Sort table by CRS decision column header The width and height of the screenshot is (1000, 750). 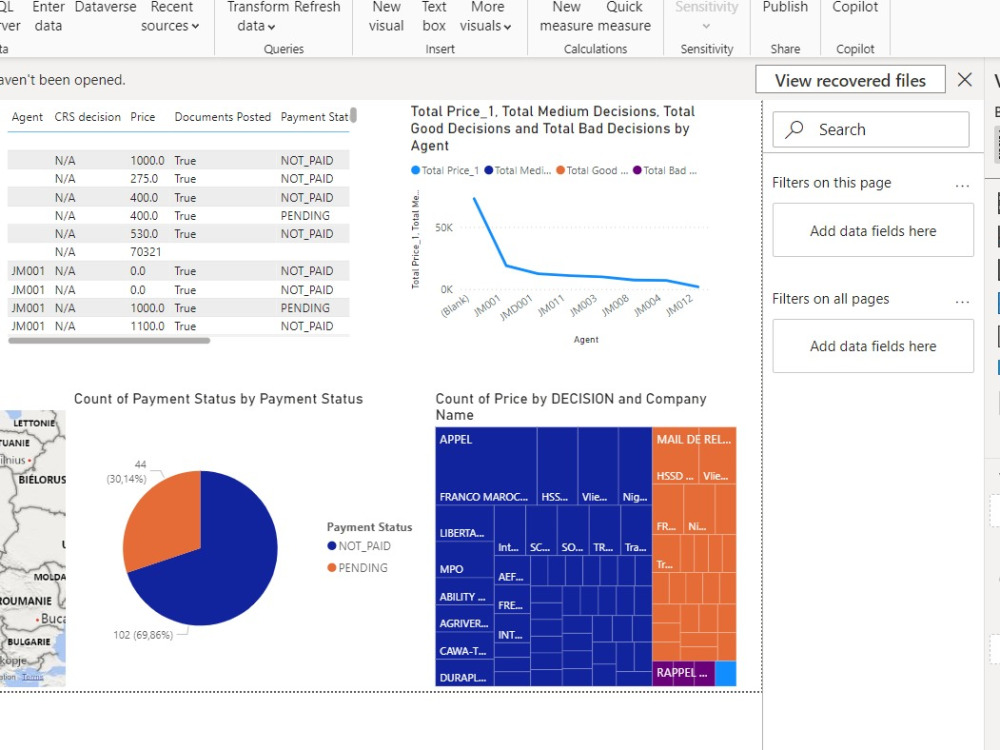pos(87,117)
